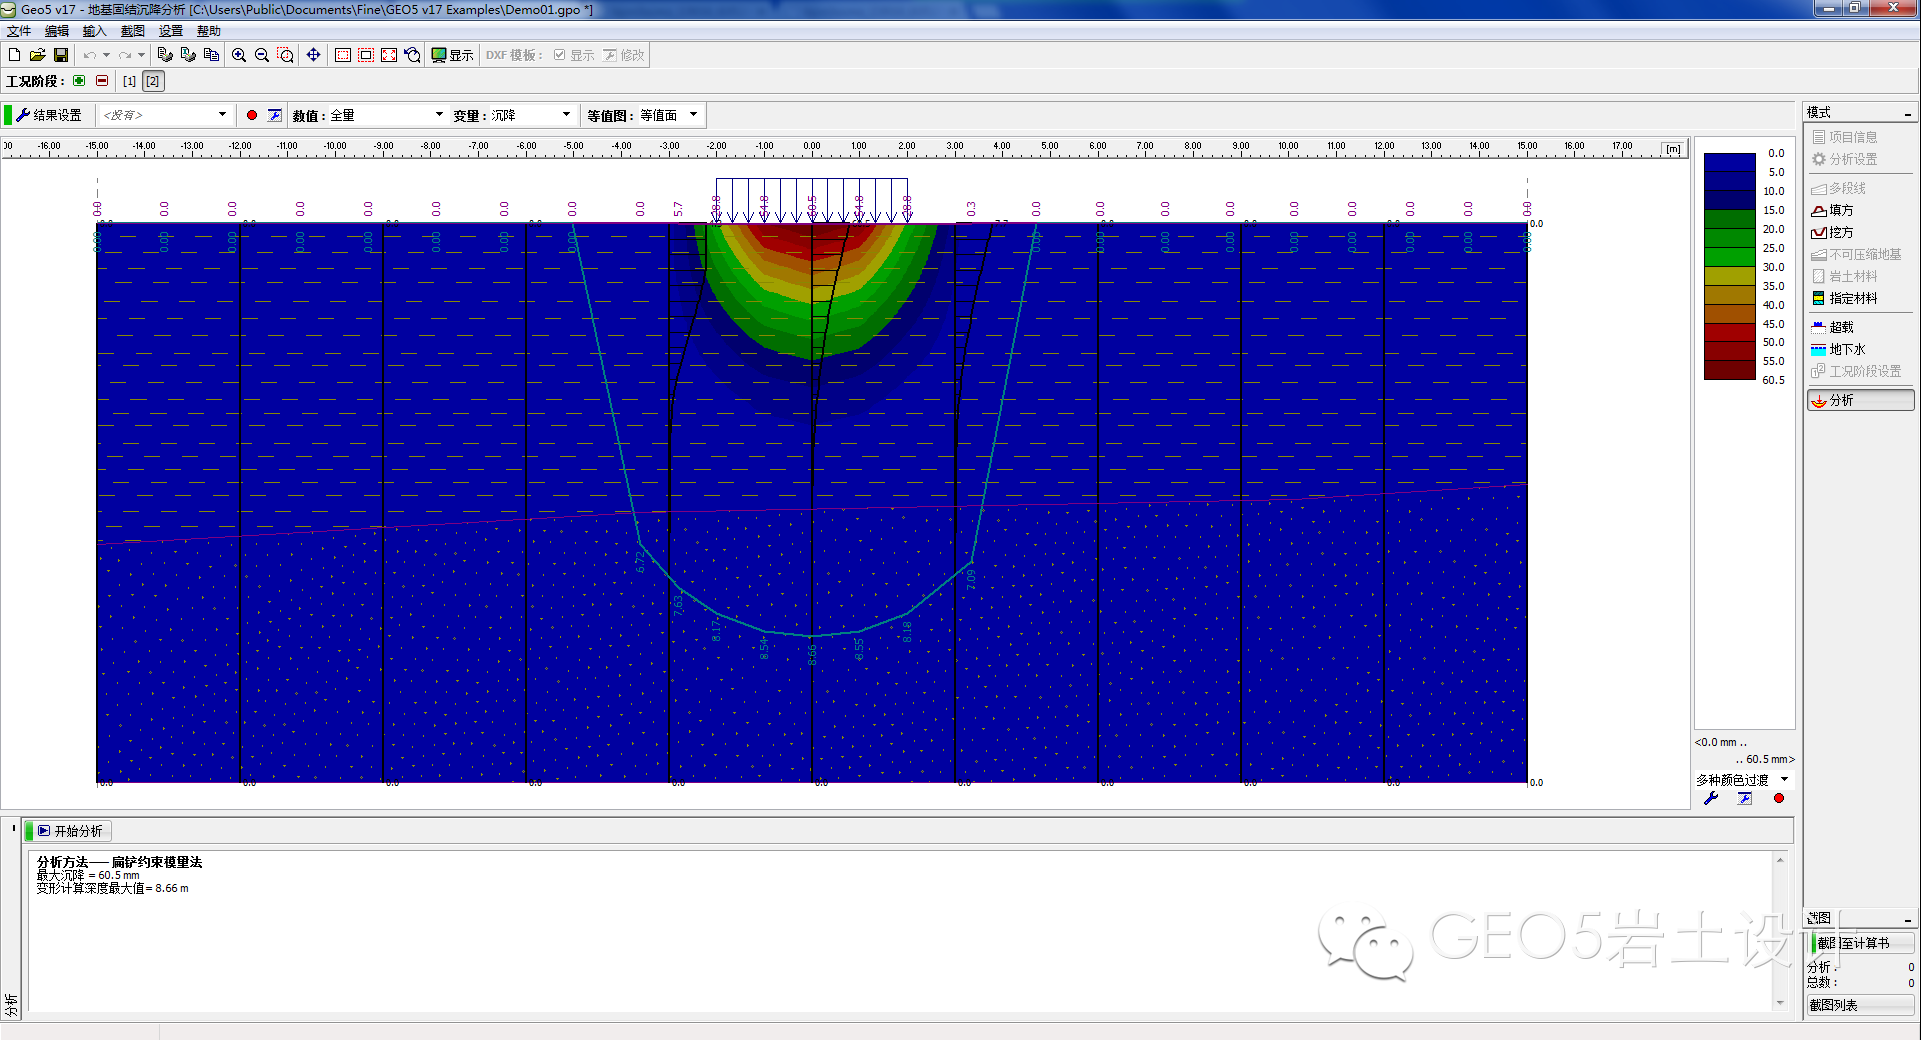Click the copy-to-clipboard icon left of zoom in
The image size is (1921, 1040).
[211, 55]
